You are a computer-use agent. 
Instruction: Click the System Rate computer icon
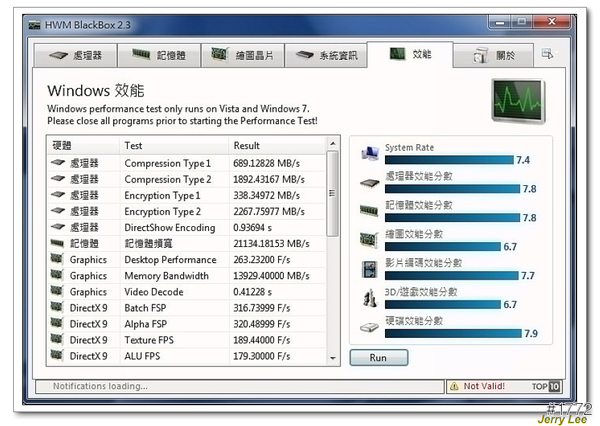(x=369, y=154)
